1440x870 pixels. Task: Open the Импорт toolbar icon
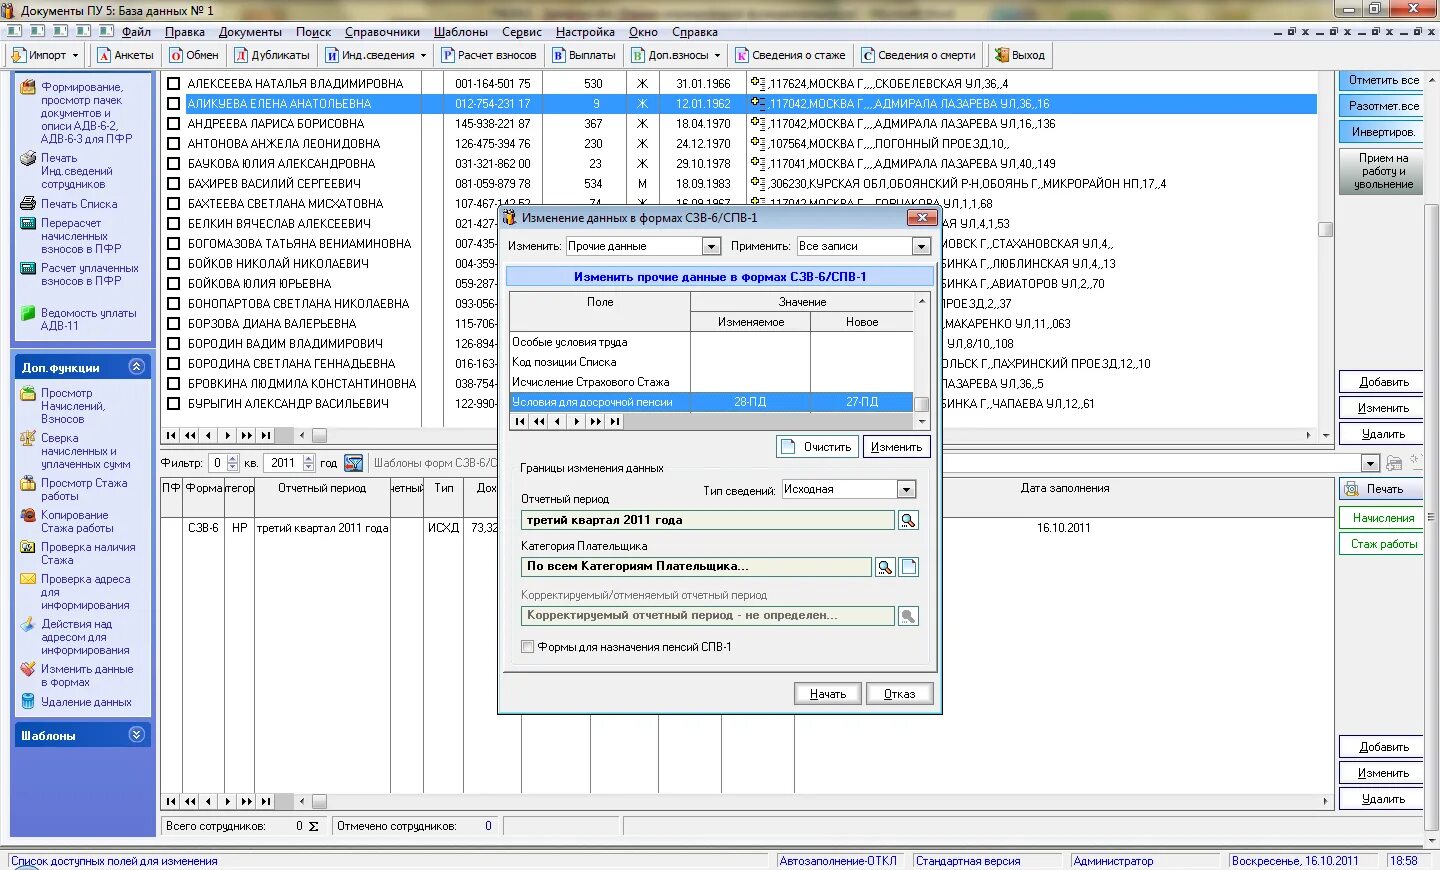(19, 55)
